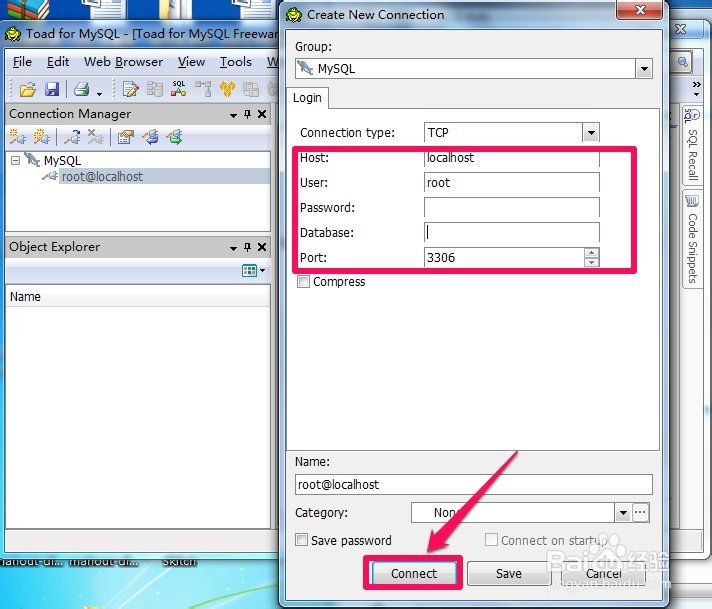Click the Category ellipsis button
712x609 pixels.
[x=640, y=513]
